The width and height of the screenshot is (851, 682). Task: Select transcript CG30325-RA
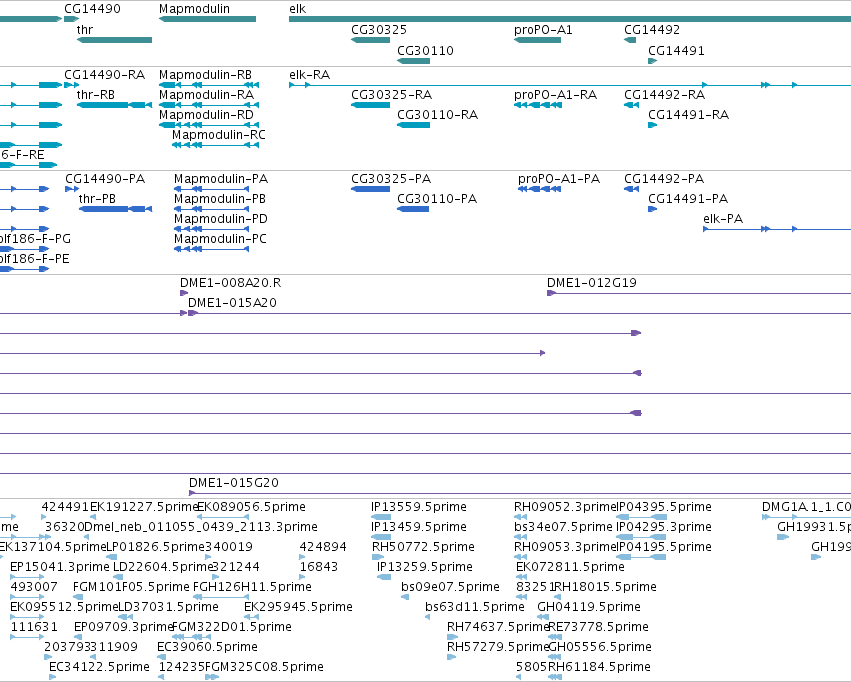[x=391, y=94]
